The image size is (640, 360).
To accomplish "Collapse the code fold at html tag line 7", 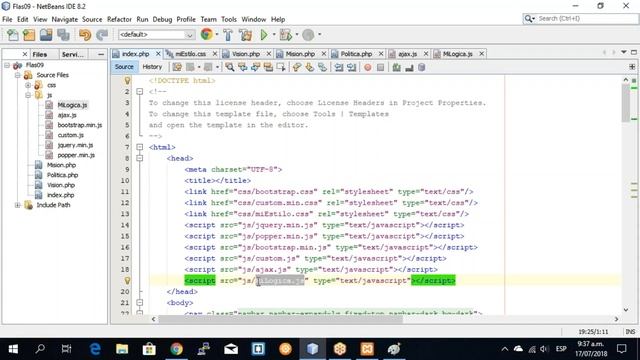I will click(140, 147).
